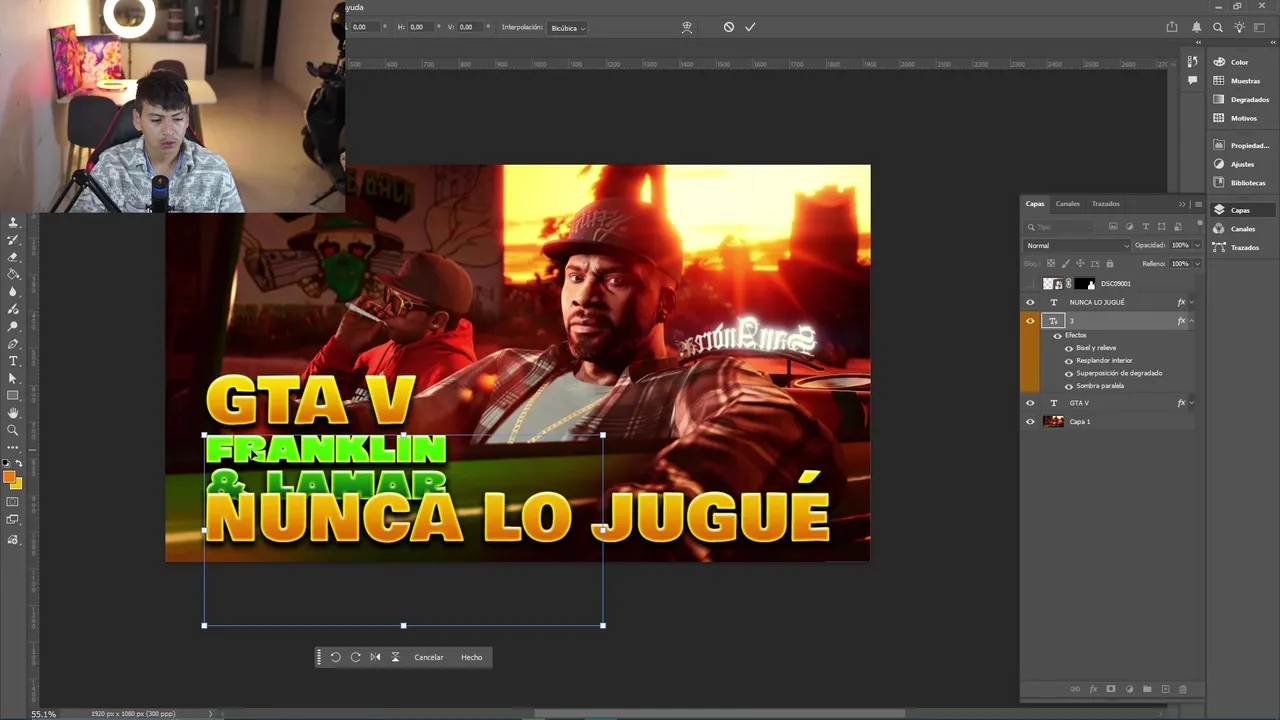
Task: Switch to the Canales tab
Action: tap(1068, 204)
